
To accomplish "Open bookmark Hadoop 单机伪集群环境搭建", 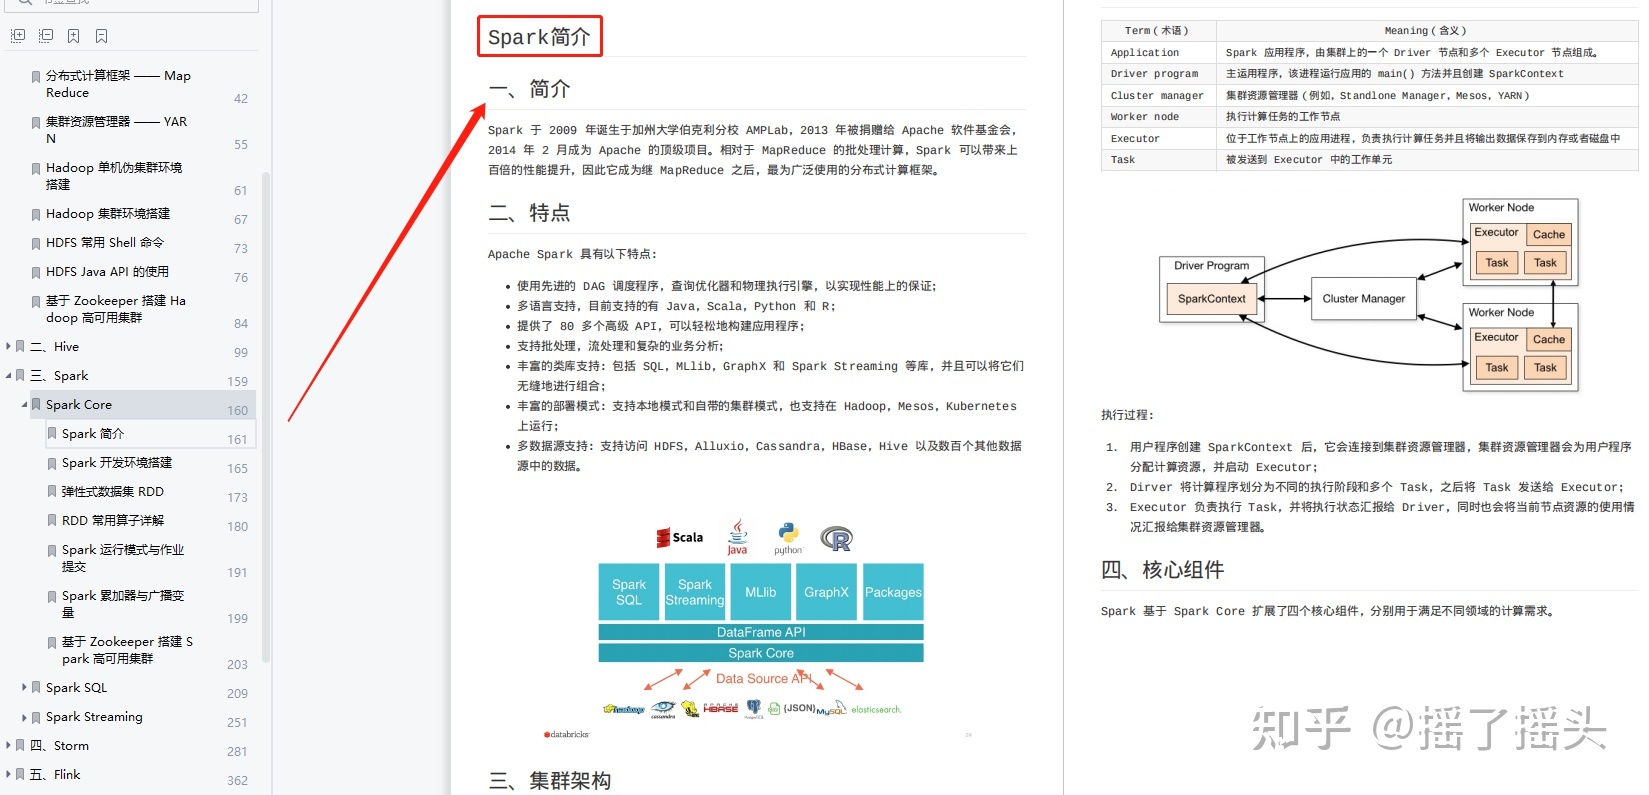I will point(114,176).
